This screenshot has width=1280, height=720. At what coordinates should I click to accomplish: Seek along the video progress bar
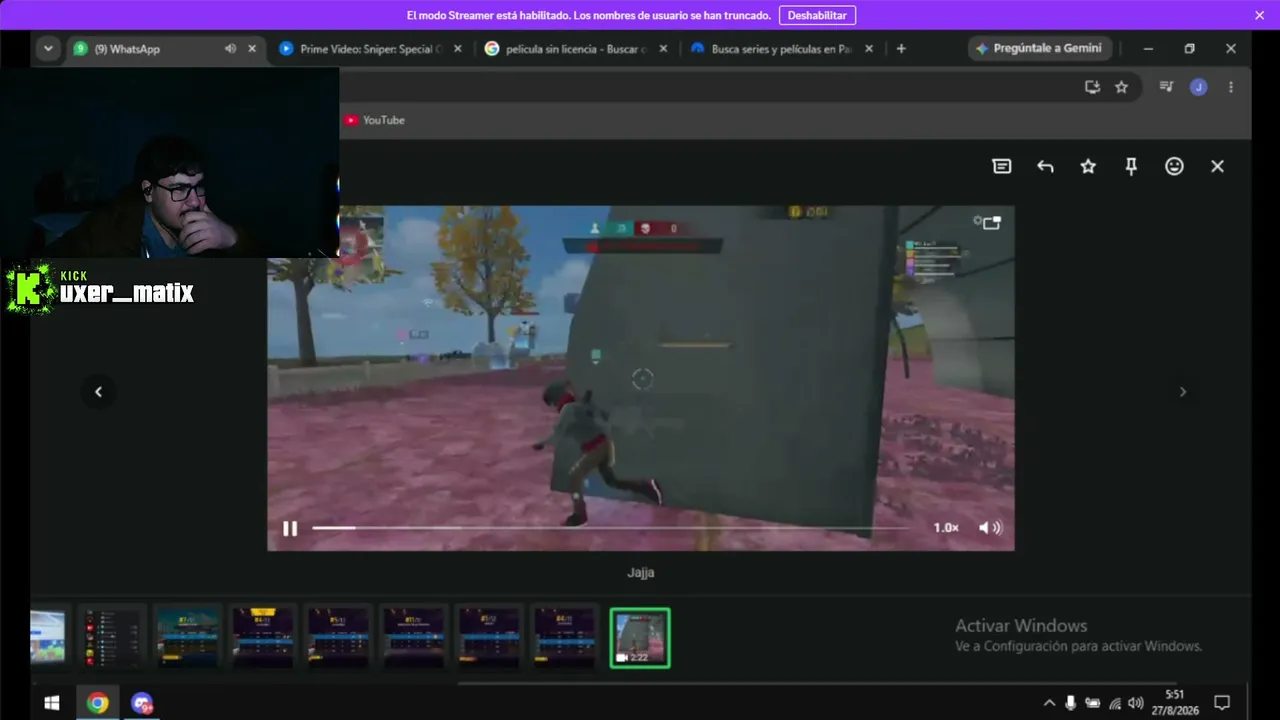click(610, 528)
